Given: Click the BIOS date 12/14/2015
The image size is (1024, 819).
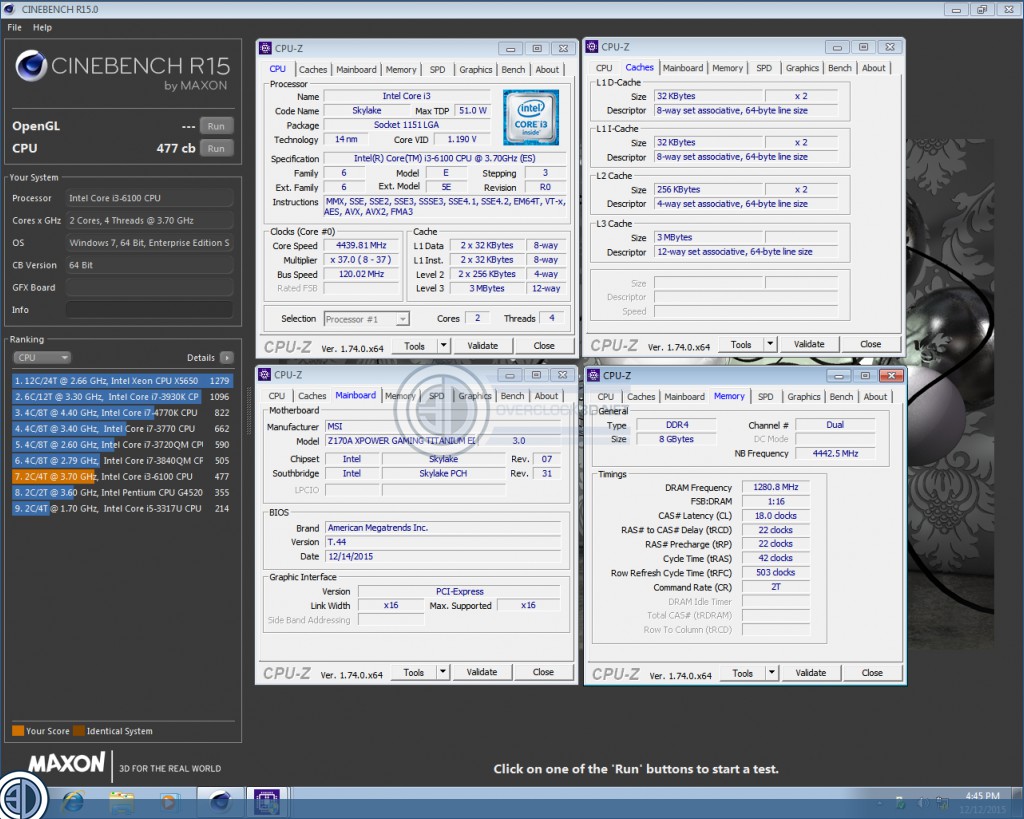Looking at the screenshot, I should pyautogui.click(x=443, y=556).
